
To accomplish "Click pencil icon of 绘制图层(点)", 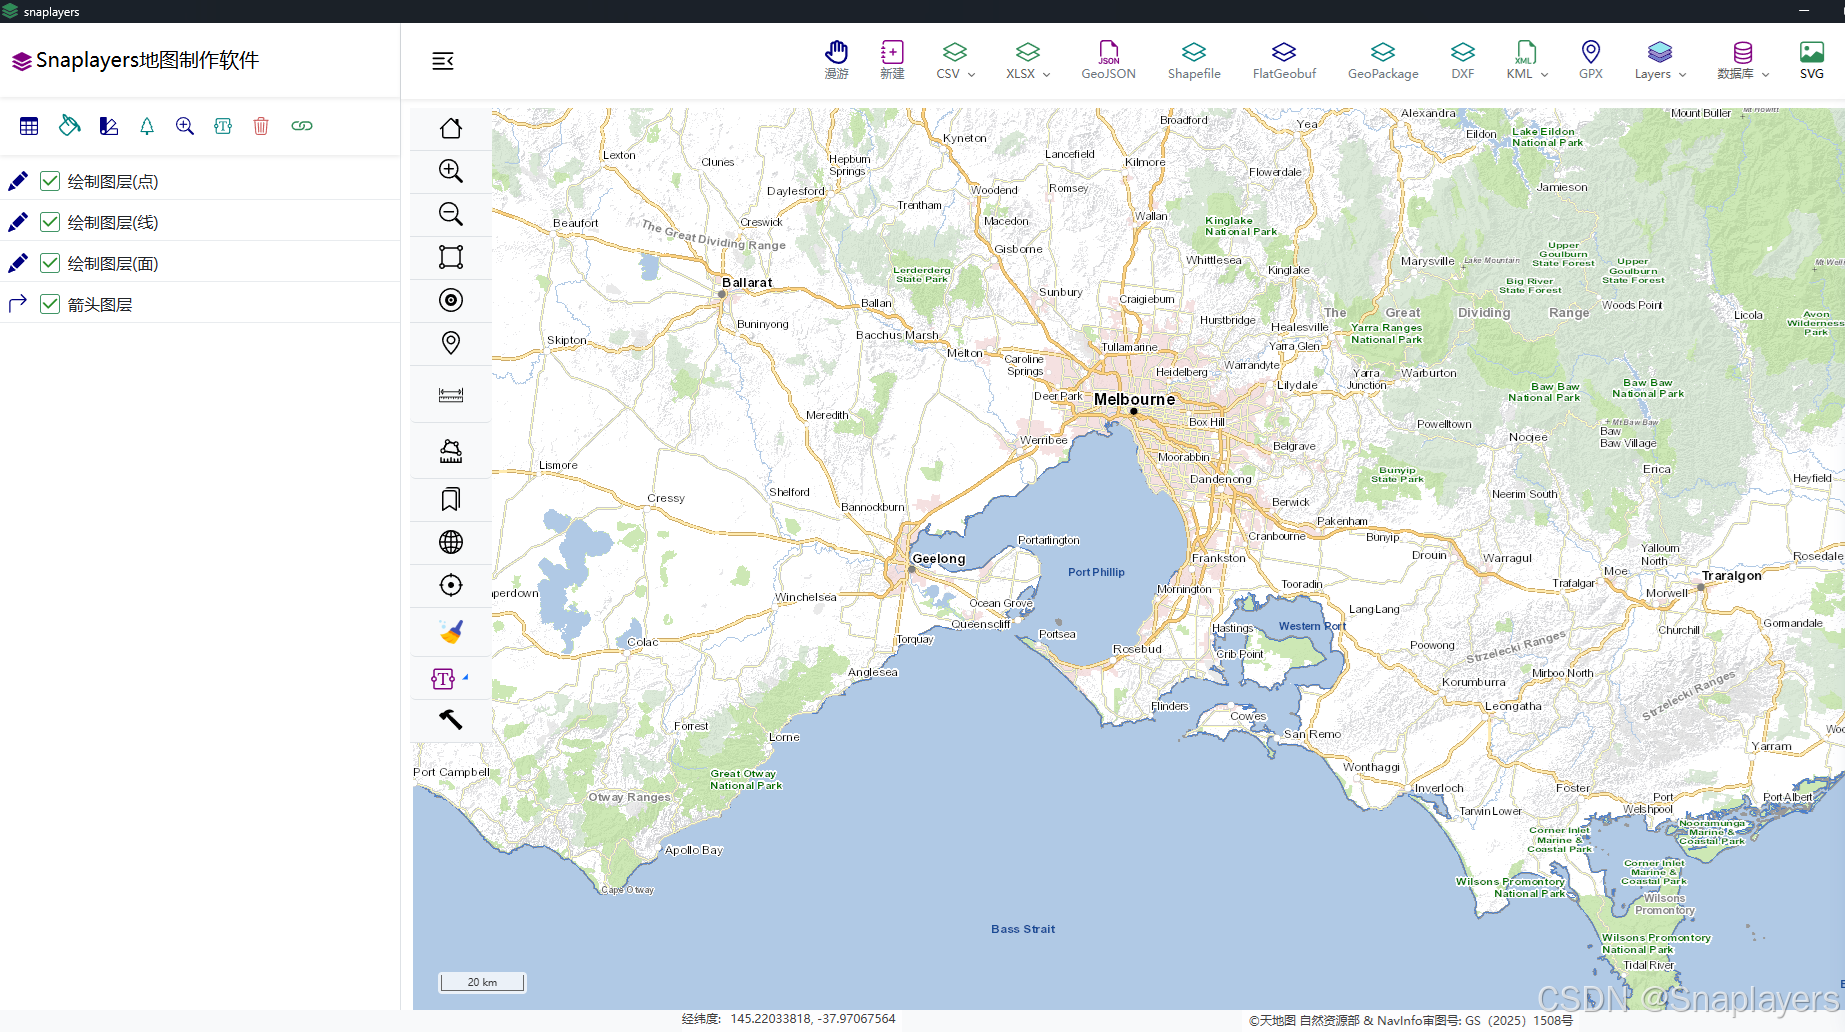I will coord(18,181).
